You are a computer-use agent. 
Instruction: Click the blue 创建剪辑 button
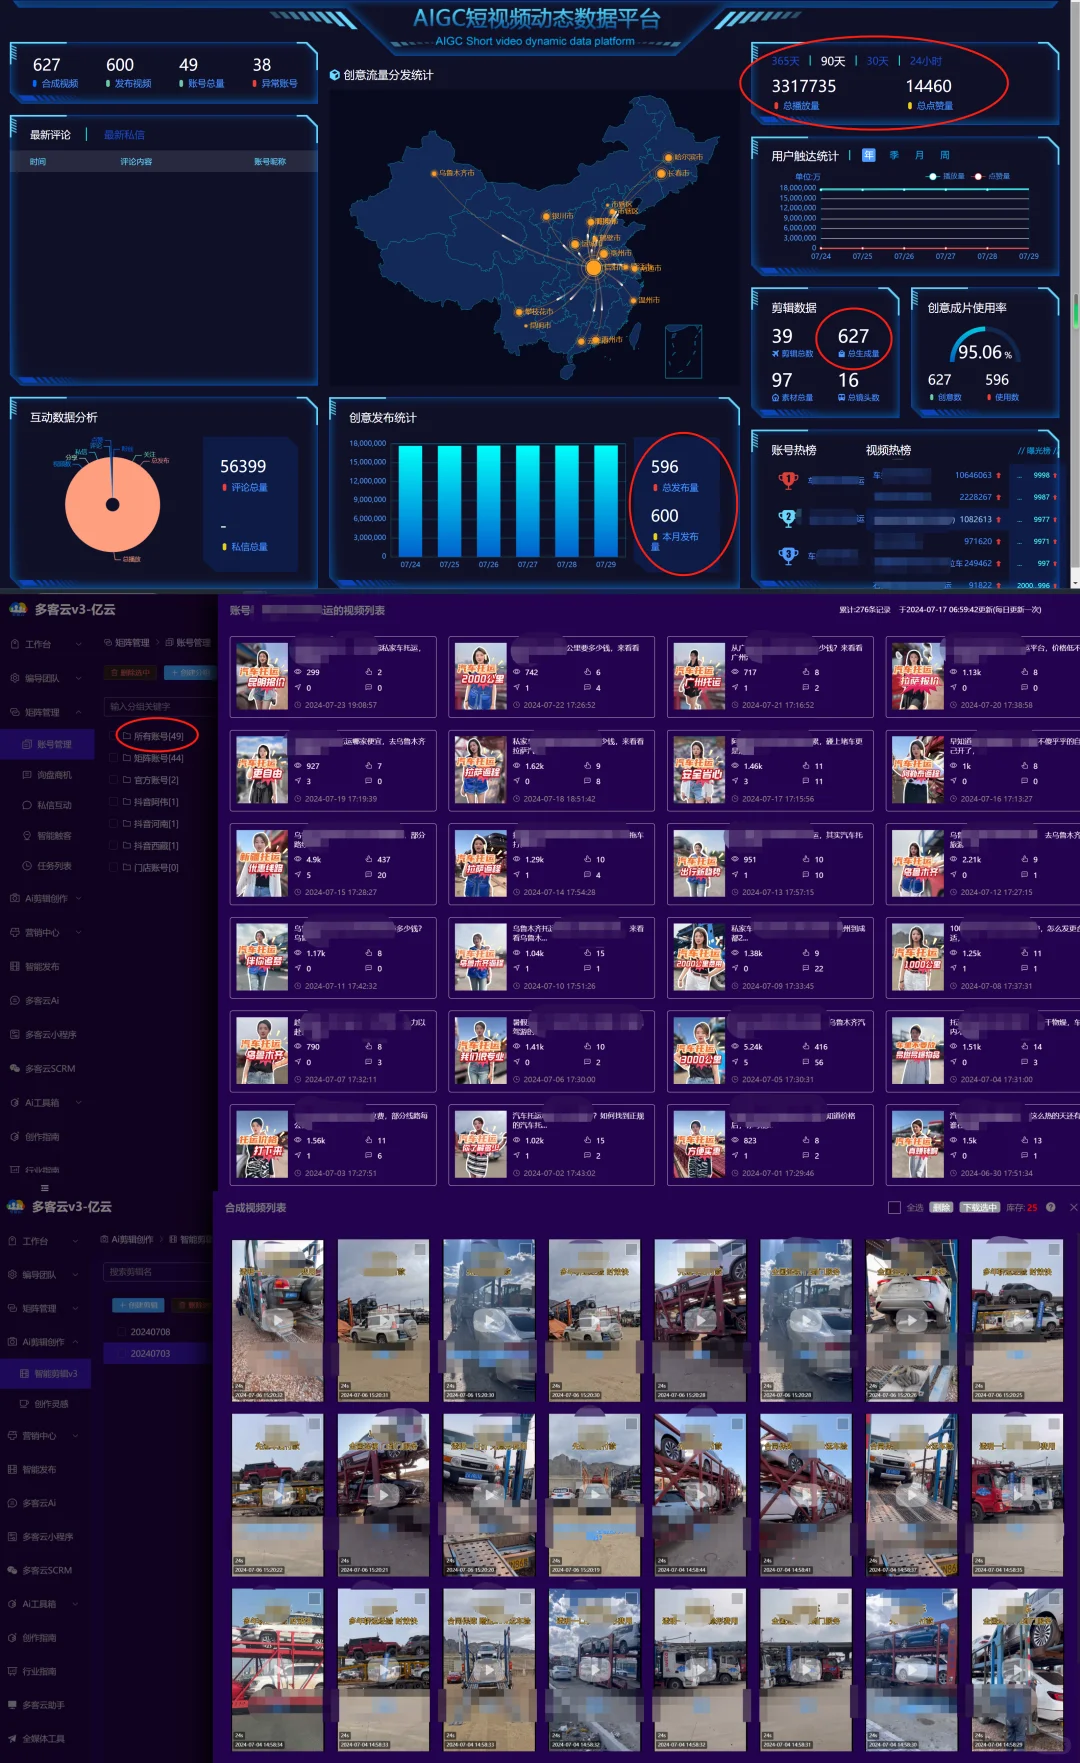pyautogui.click(x=138, y=1305)
